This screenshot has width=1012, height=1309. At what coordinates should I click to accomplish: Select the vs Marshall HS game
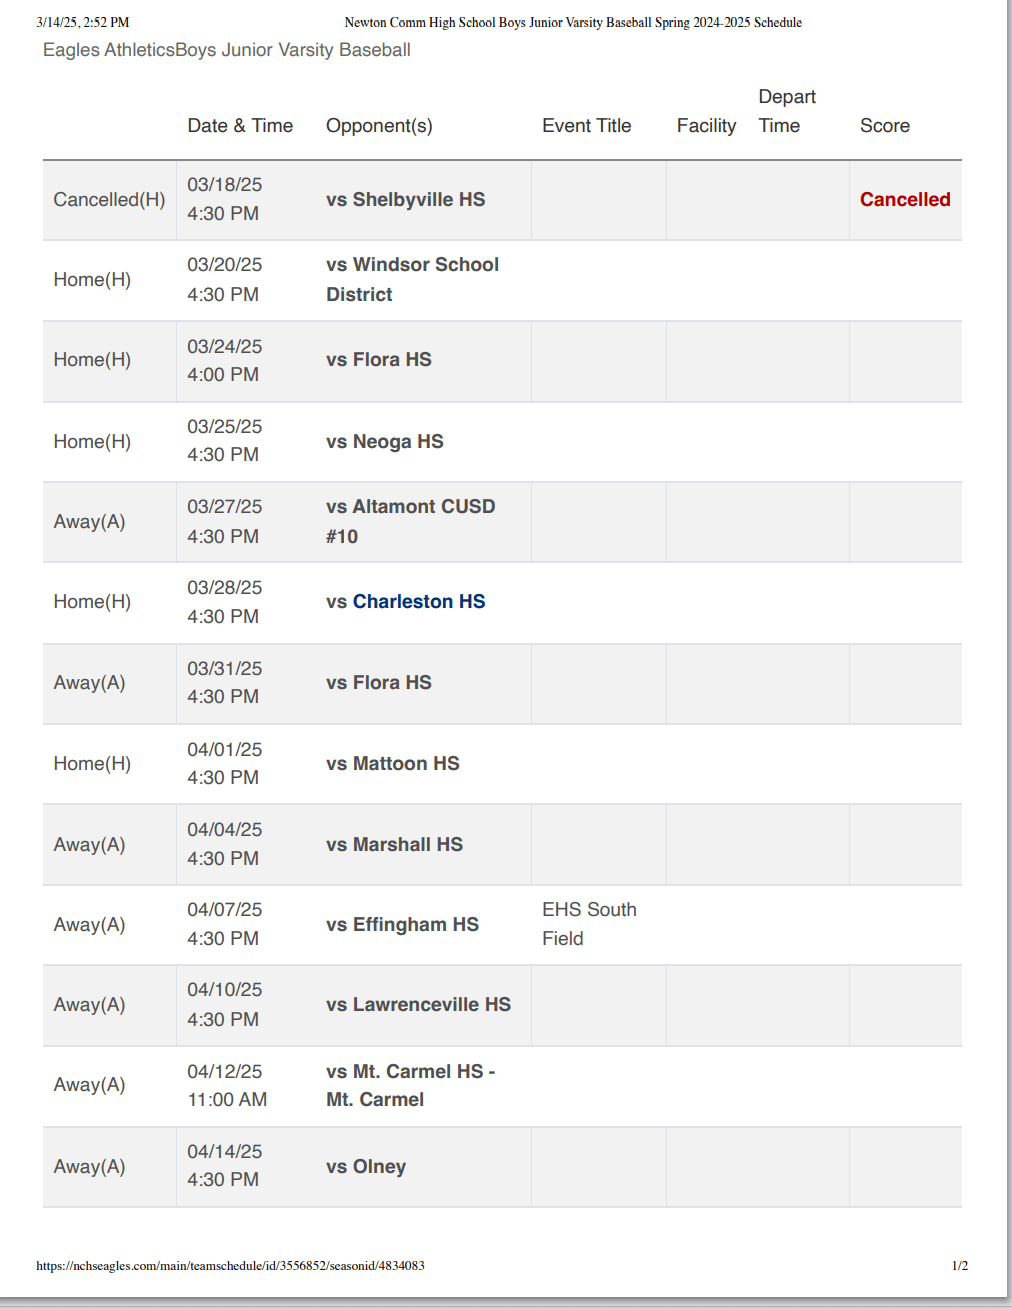coord(394,844)
